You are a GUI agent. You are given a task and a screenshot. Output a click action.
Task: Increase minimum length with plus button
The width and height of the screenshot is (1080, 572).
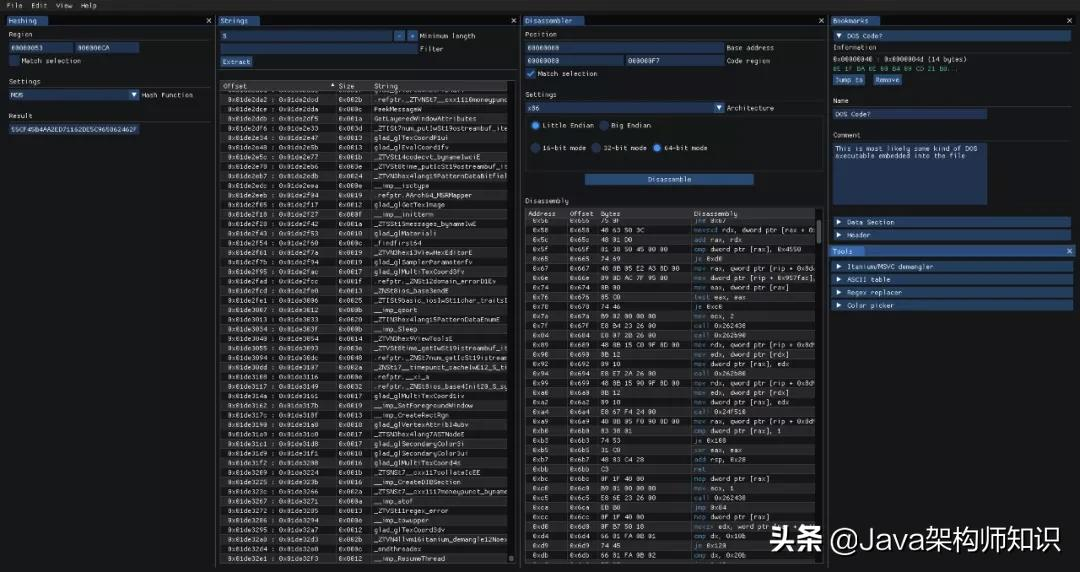tap(412, 36)
